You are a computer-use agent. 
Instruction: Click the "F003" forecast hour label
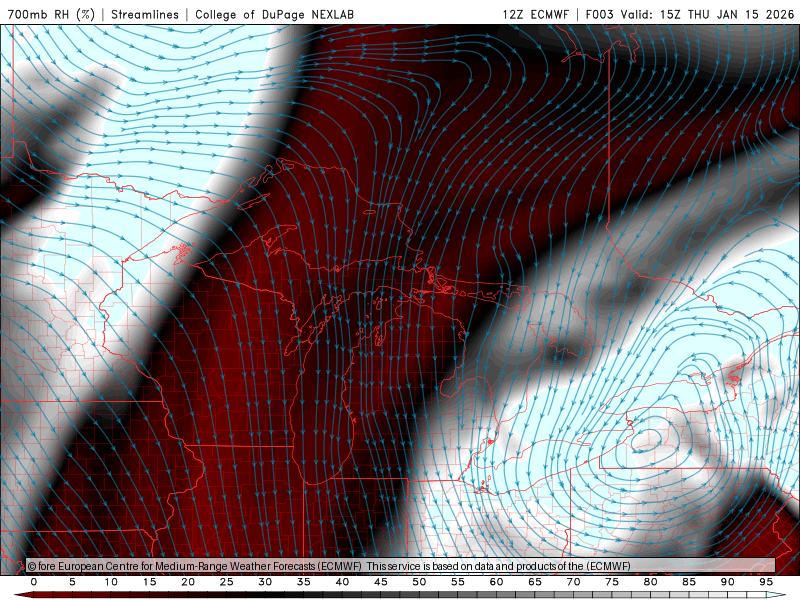point(600,14)
